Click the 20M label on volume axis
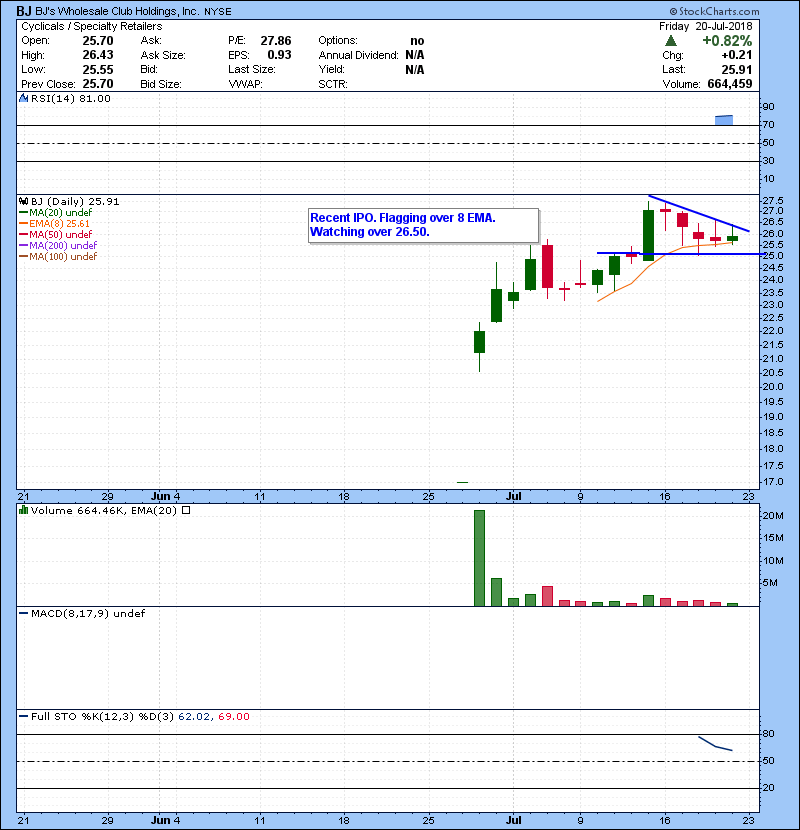The image size is (800, 830). [x=773, y=516]
